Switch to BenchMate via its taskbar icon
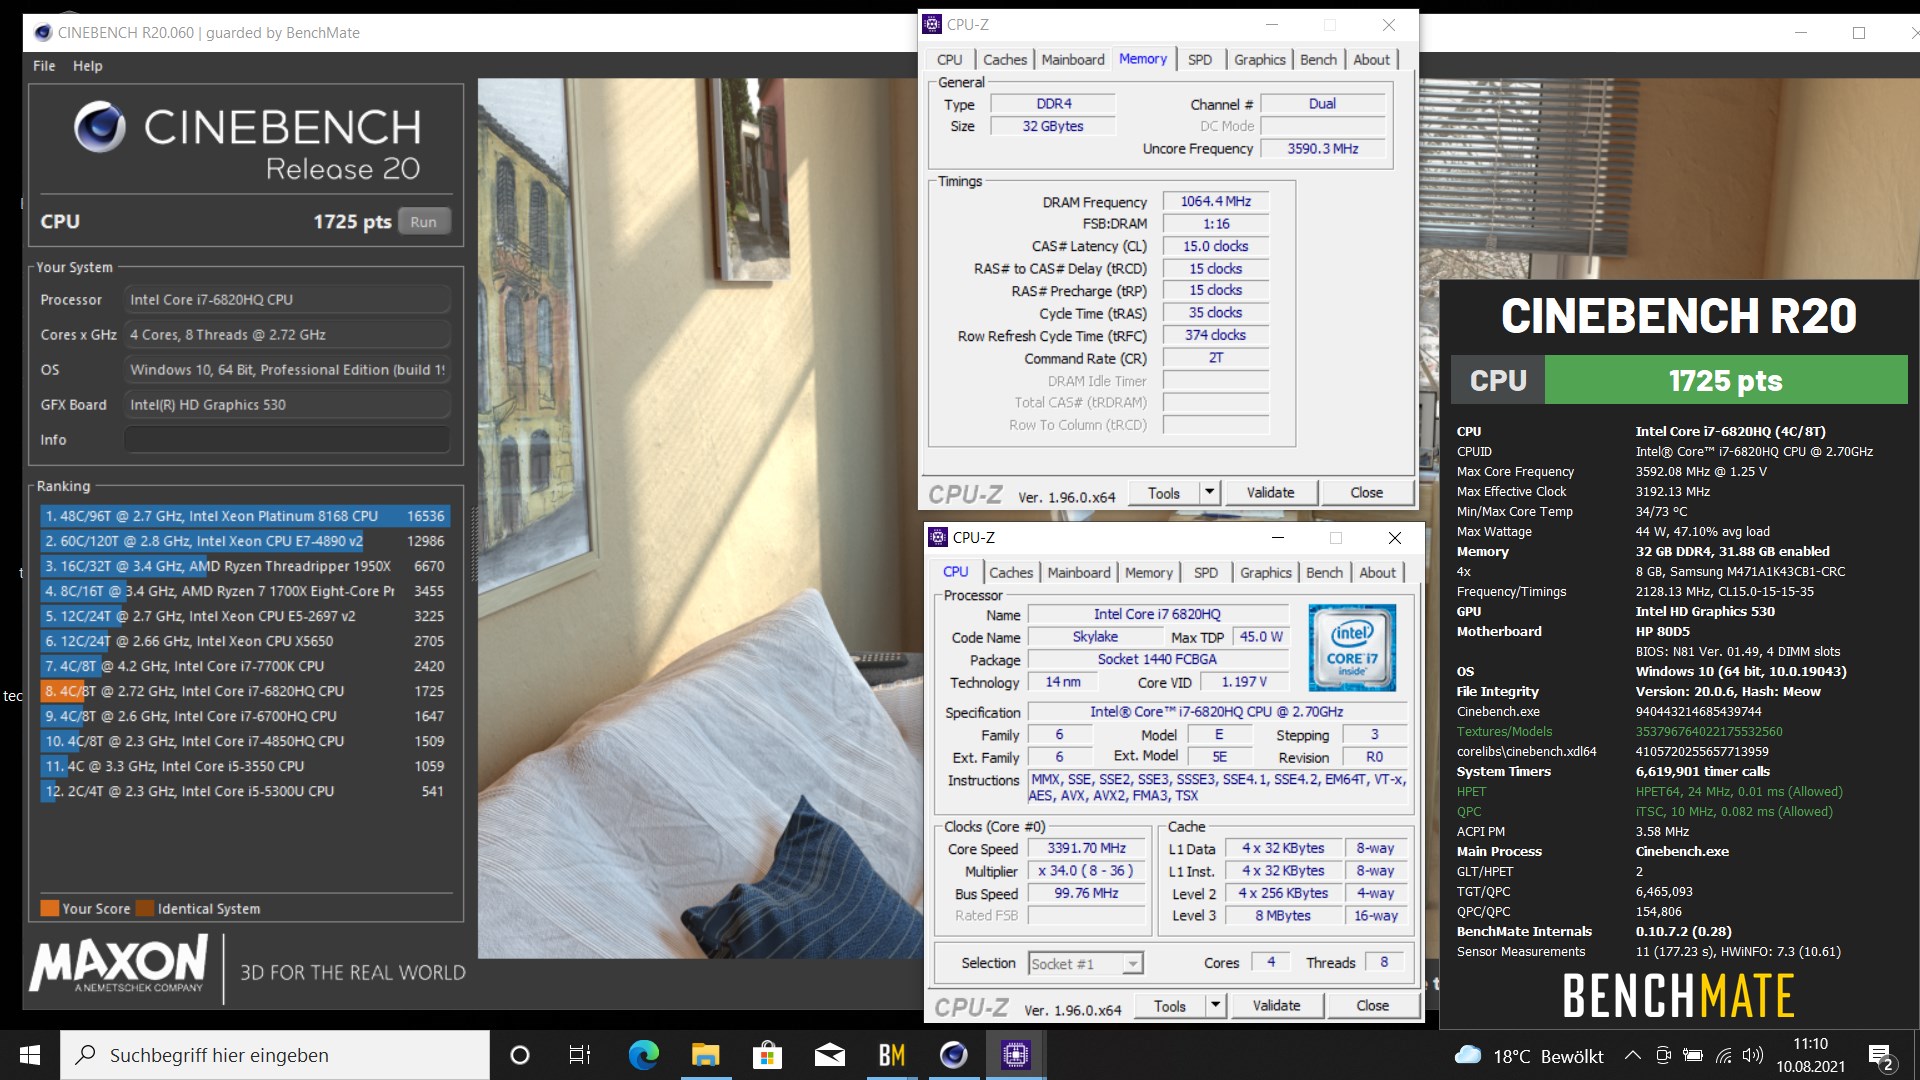The width and height of the screenshot is (1920, 1080). pyautogui.click(x=891, y=1055)
